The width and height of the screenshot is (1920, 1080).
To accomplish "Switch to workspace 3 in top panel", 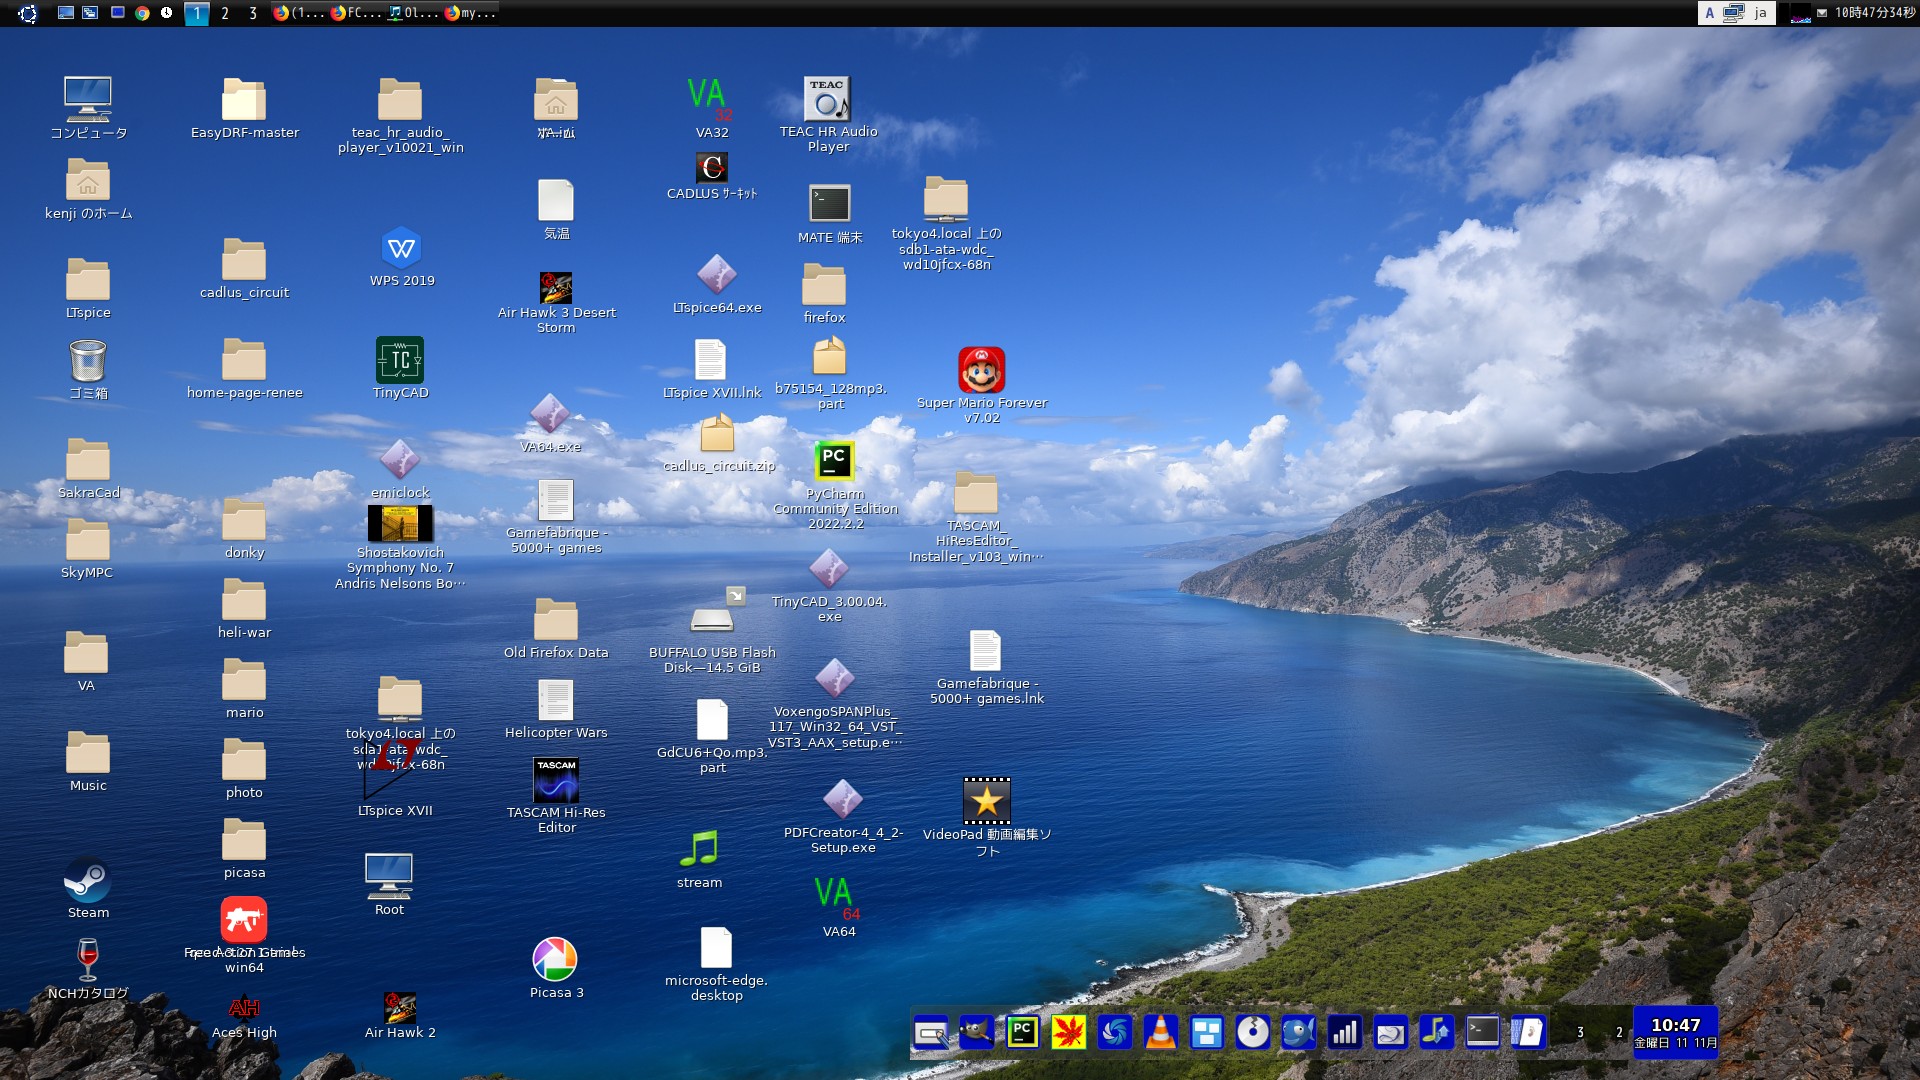I will coord(253,13).
